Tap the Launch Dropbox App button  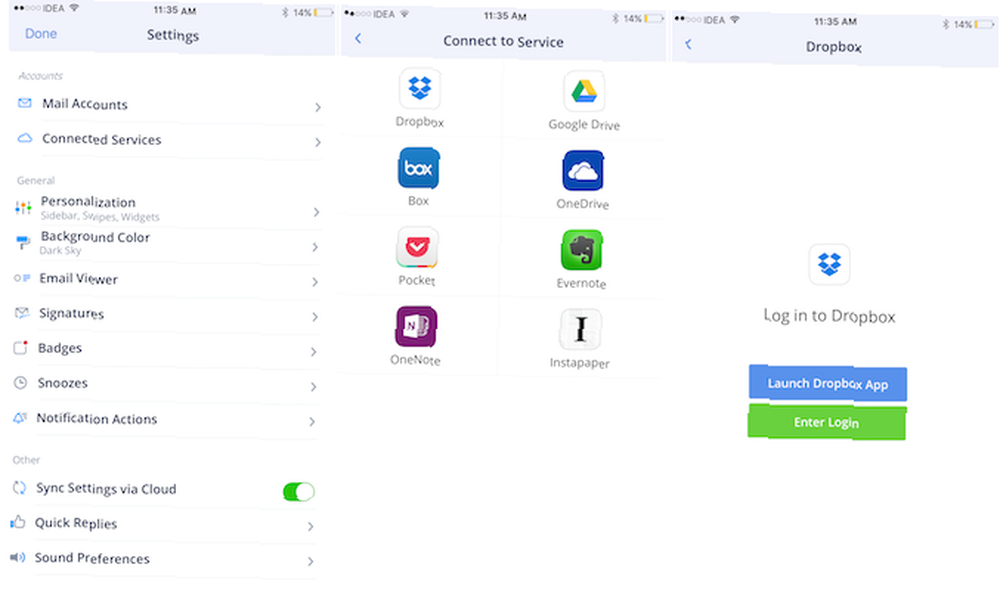[828, 383]
